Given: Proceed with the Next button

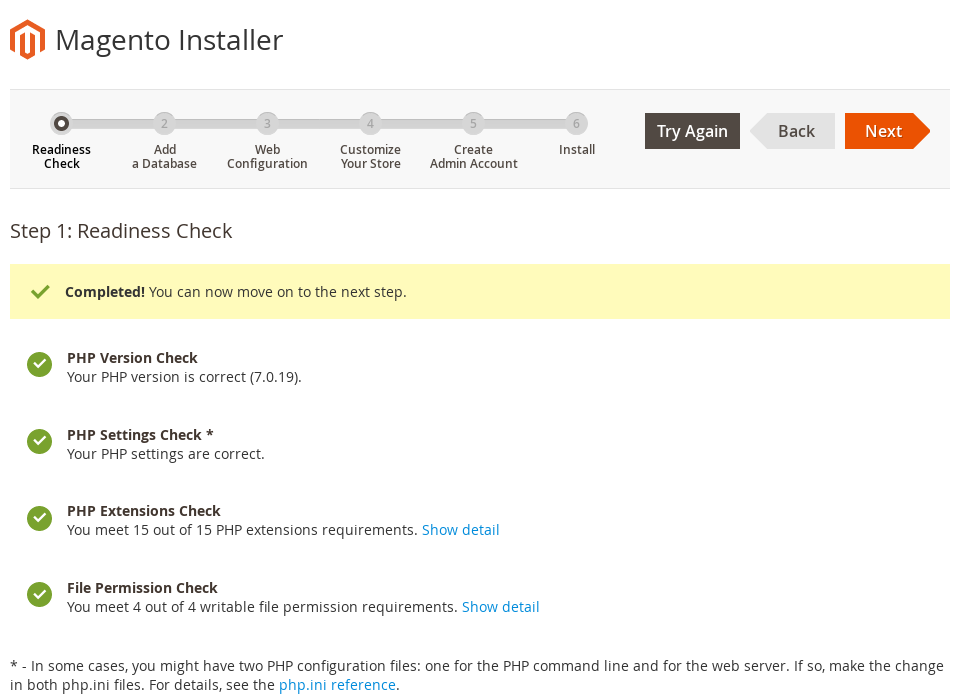Looking at the screenshot, I should point(887,131).
